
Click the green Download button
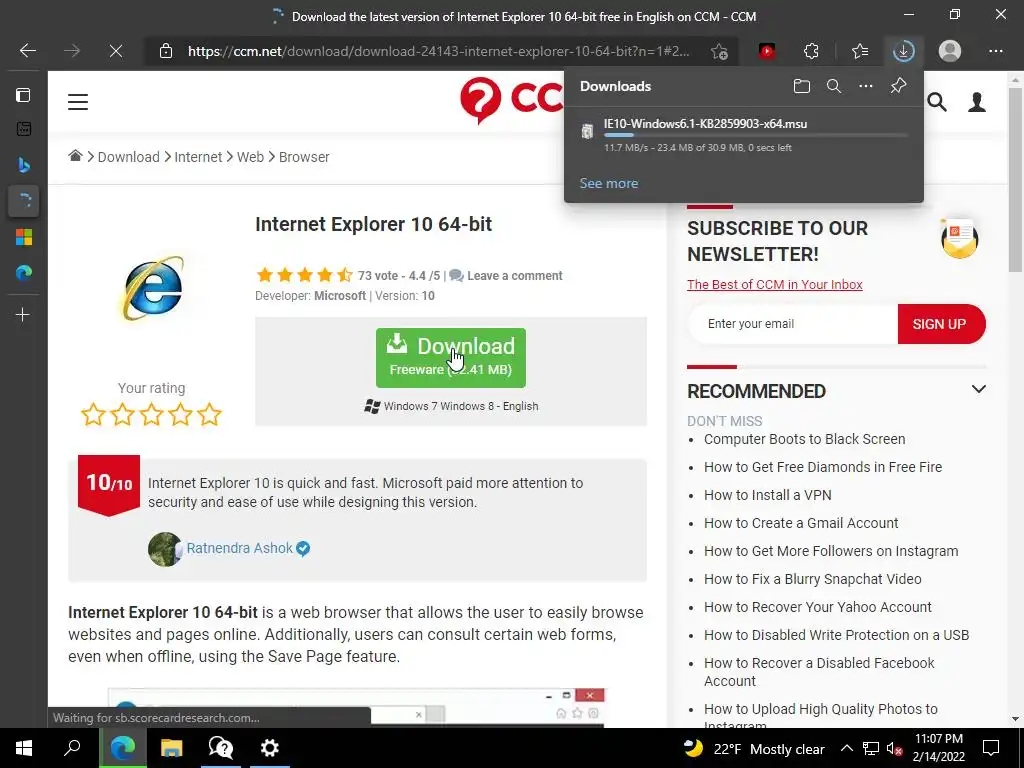[x=451, y=357]
